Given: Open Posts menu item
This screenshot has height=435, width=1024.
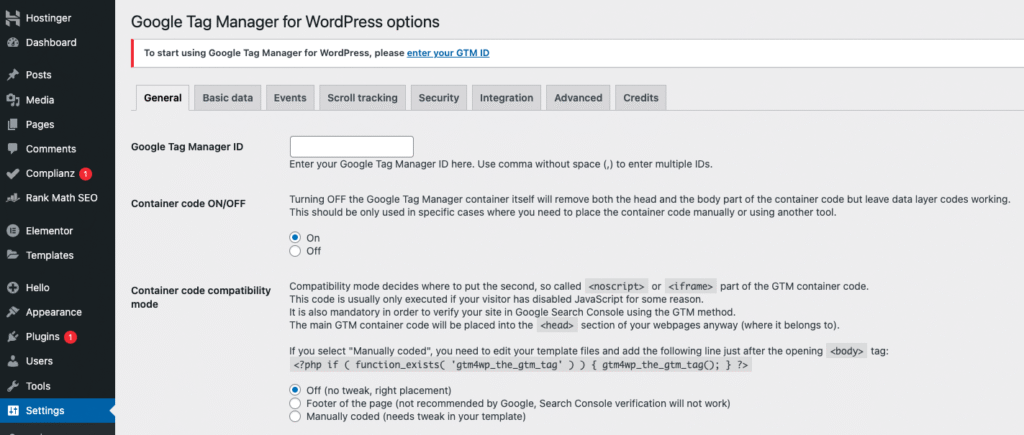Looking at the screenshot, I should (57, 75).
